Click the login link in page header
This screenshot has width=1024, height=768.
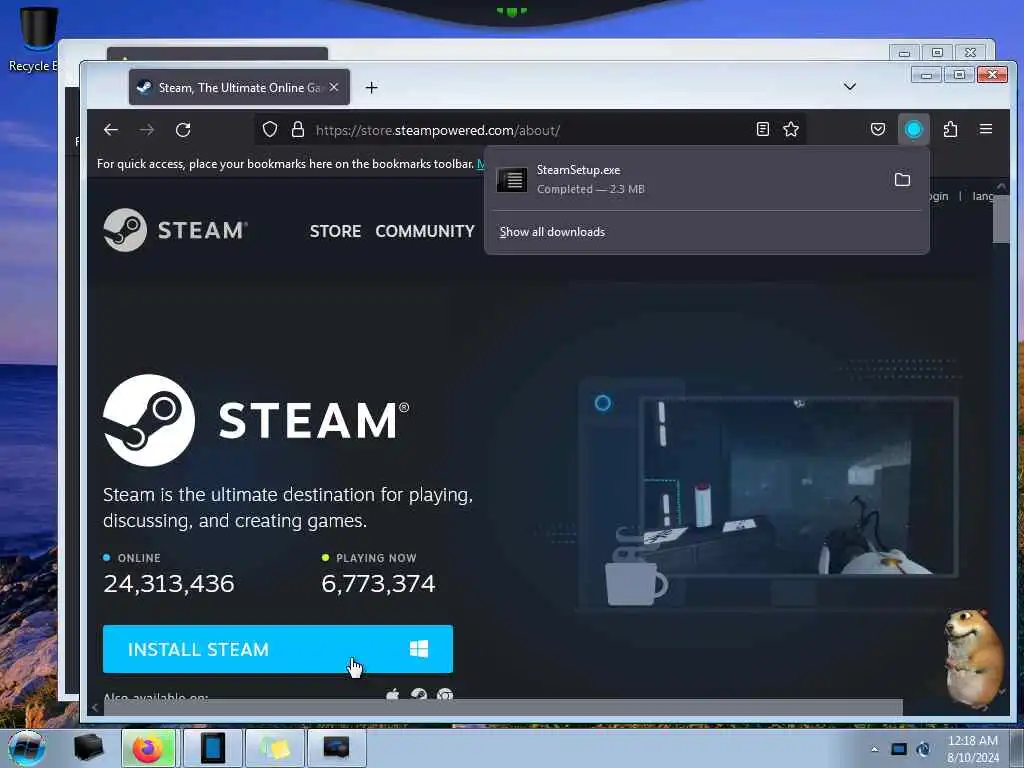tap(938, 196)
